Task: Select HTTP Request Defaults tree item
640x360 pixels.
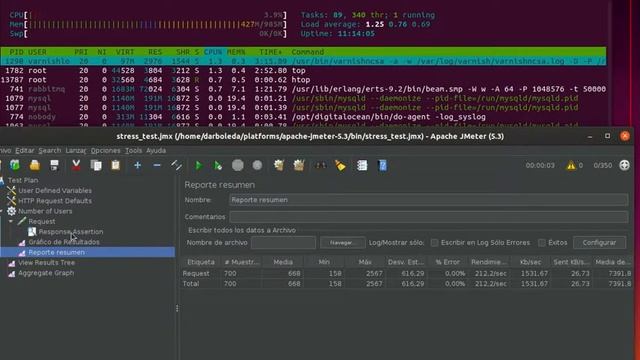Action: 55,201
